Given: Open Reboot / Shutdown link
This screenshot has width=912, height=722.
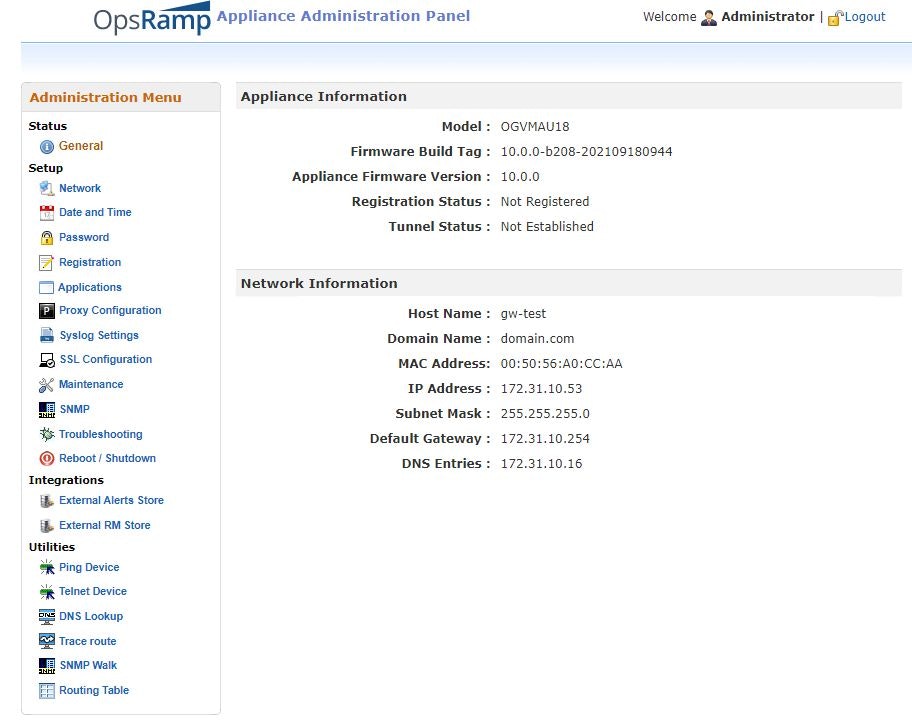Looking at the screenshot, I should coord(107,458).
